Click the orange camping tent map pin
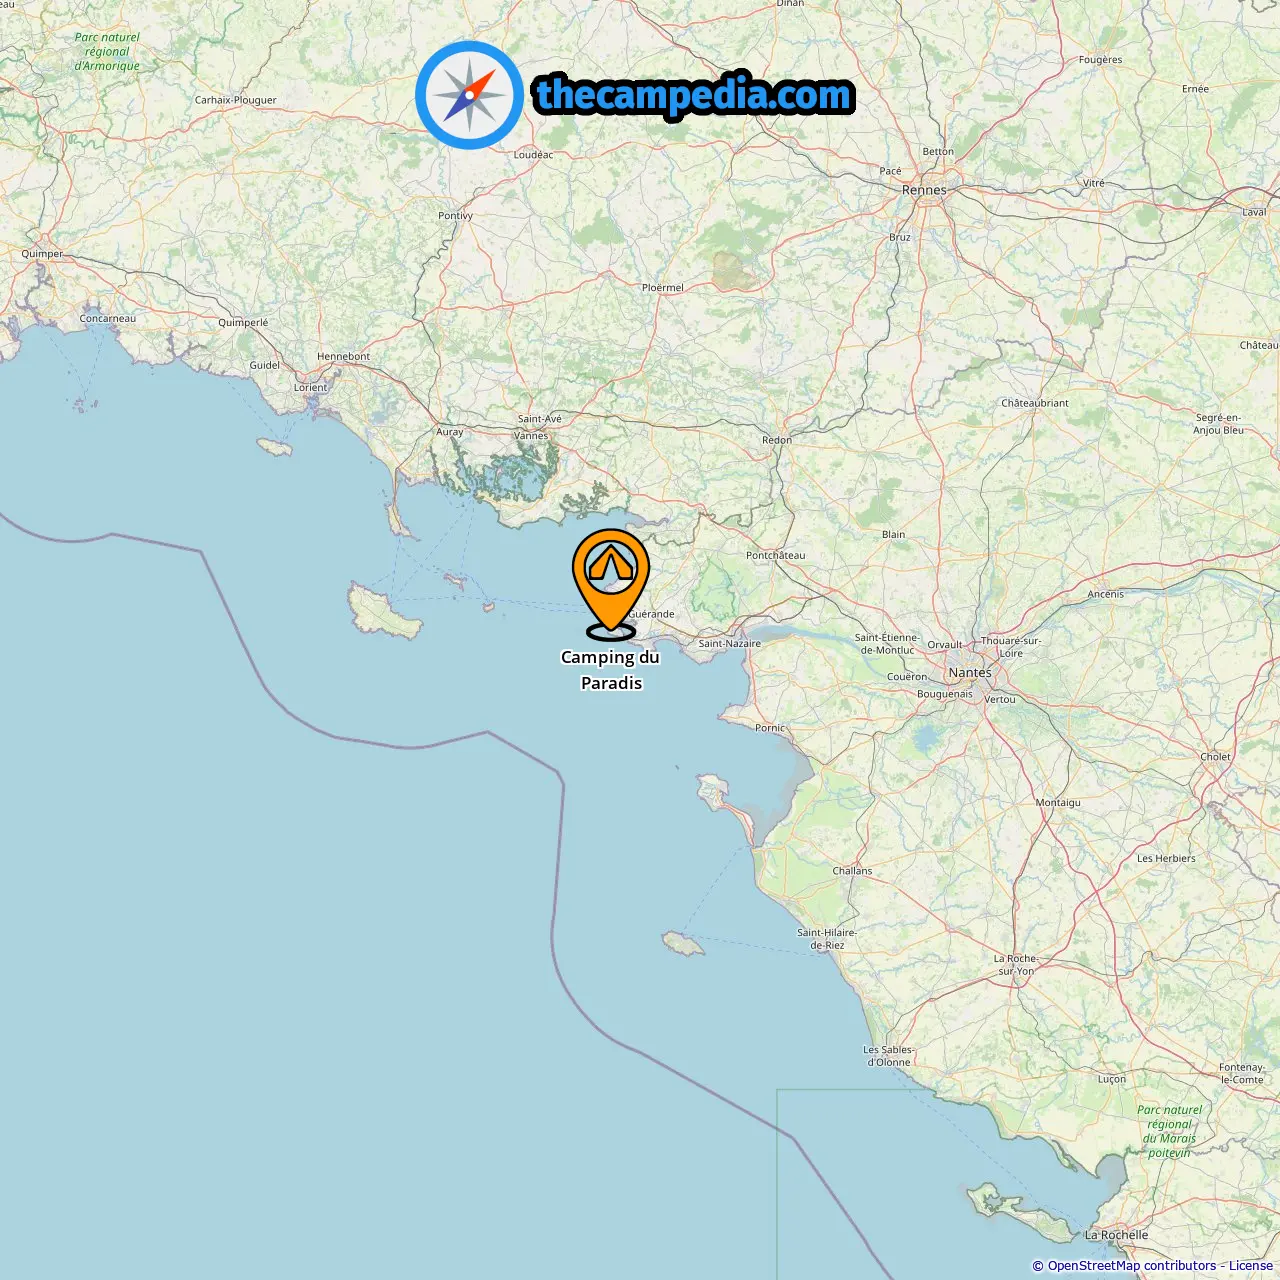Image resolution: width=1280 pixels, height=1280 pixels. (611, 582)
